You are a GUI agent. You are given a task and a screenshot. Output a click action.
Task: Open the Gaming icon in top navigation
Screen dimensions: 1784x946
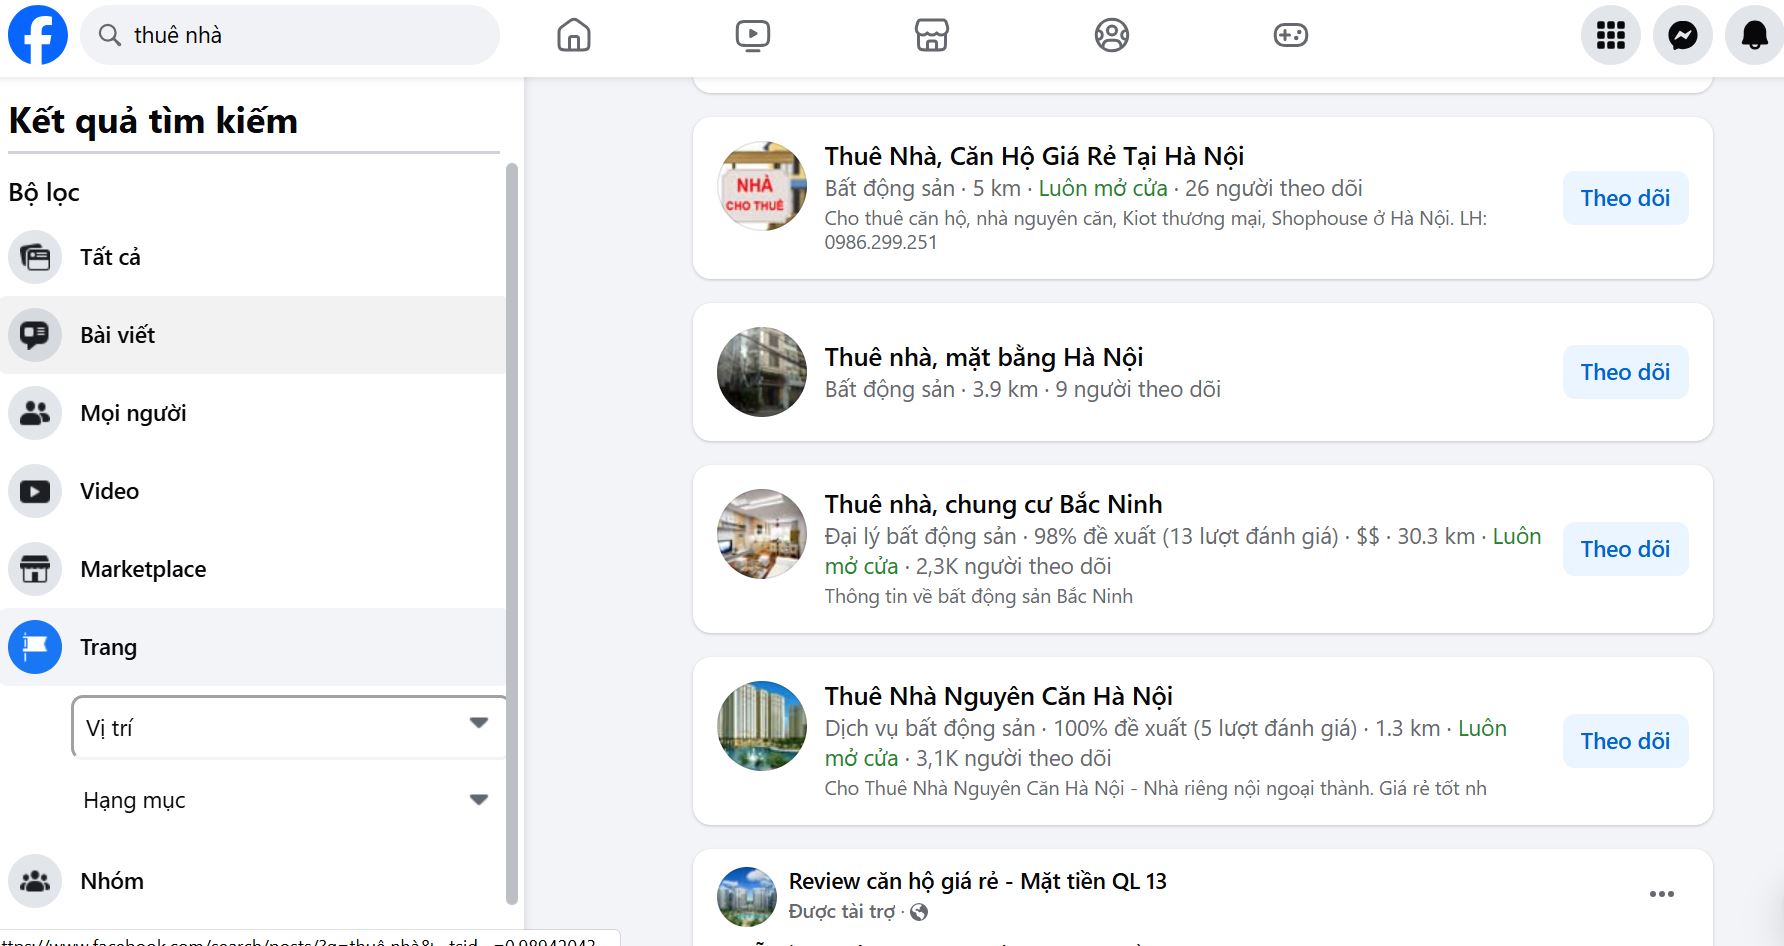[1290, 35]
